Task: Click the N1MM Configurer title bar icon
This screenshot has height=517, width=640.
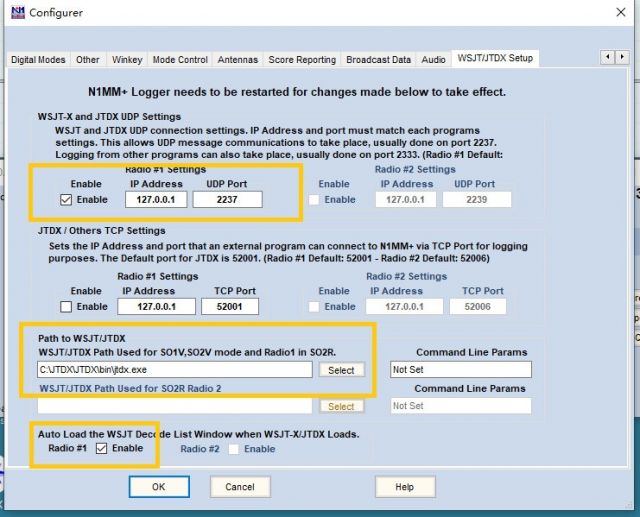Action: coord(18,12)
